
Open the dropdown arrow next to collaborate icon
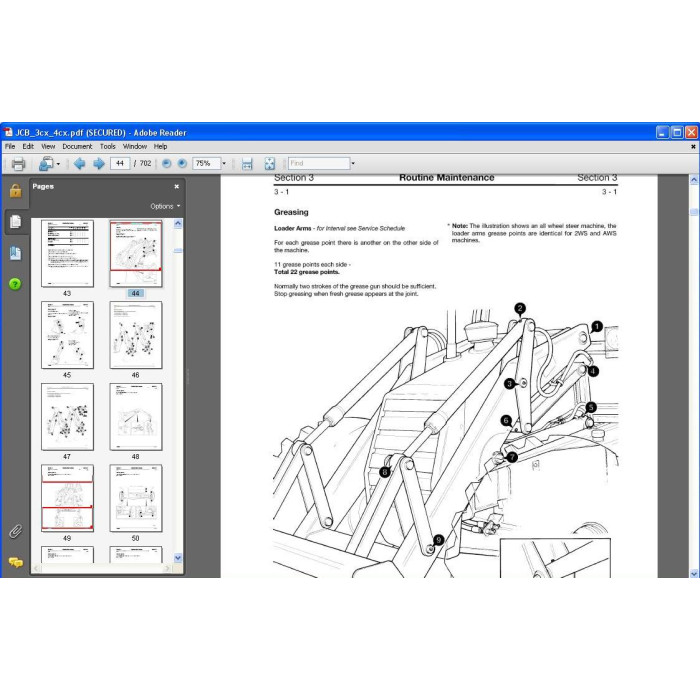(x=58, y=164)
